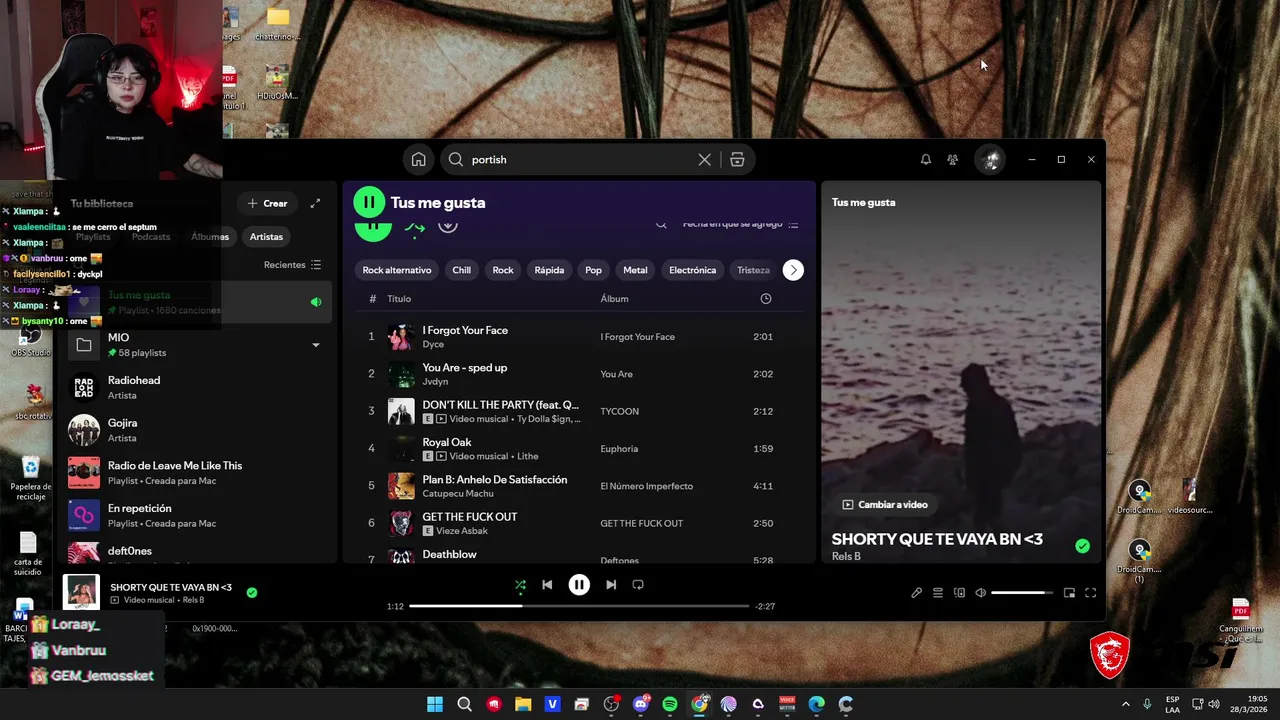Open Rels B artist in now playing panel
The width and height of the screenshot is (1280, 720).
846,556
